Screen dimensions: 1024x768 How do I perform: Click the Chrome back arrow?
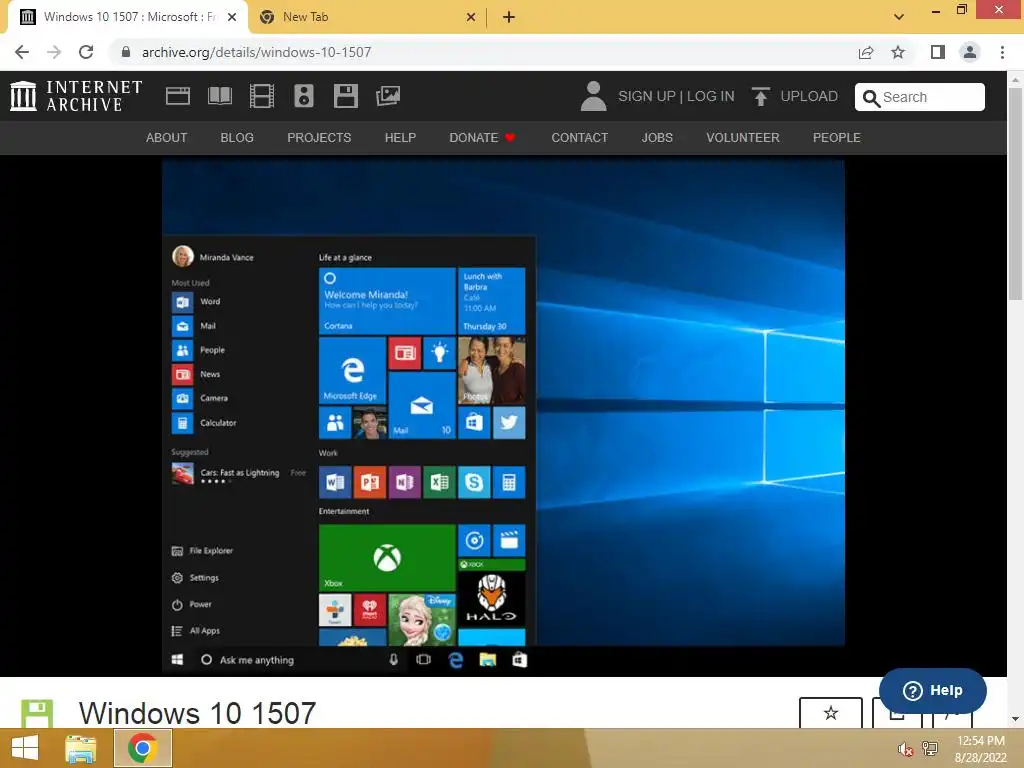[x=22, y=52]
